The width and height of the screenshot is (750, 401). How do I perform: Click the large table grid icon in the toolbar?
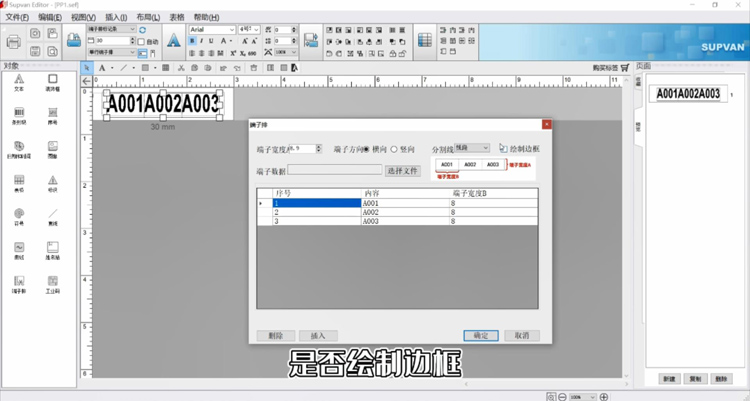pos(425,41)
